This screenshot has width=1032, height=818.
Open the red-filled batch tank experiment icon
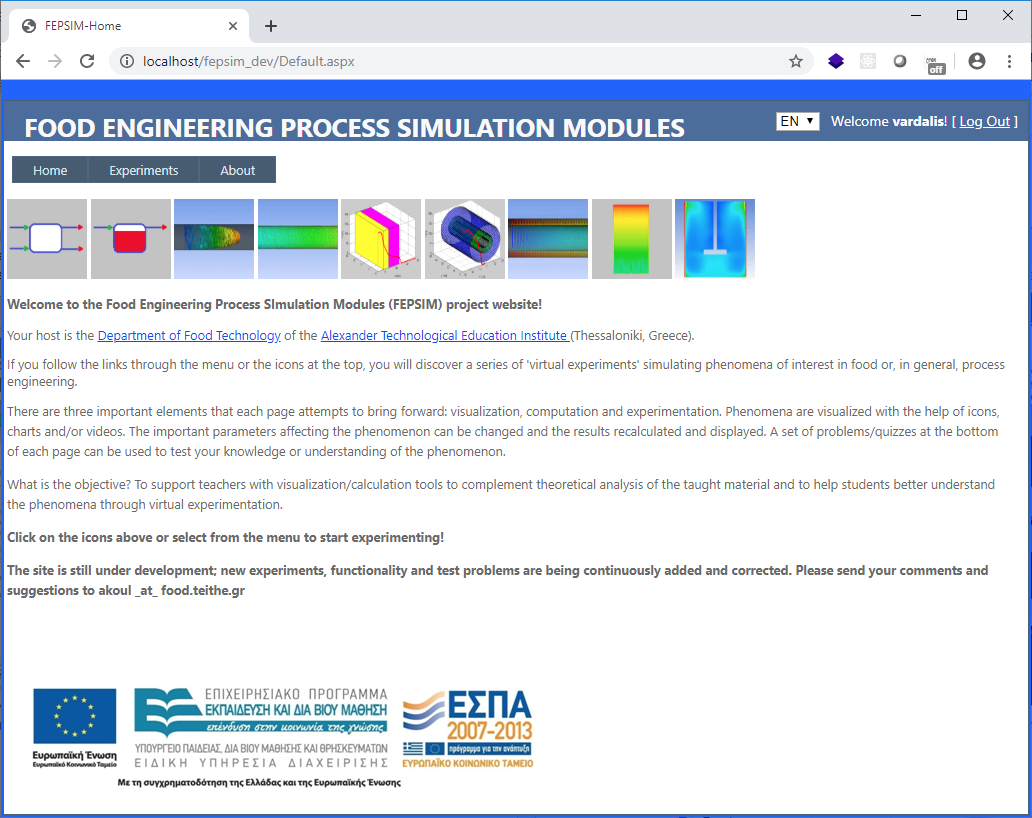click(130, 238)
